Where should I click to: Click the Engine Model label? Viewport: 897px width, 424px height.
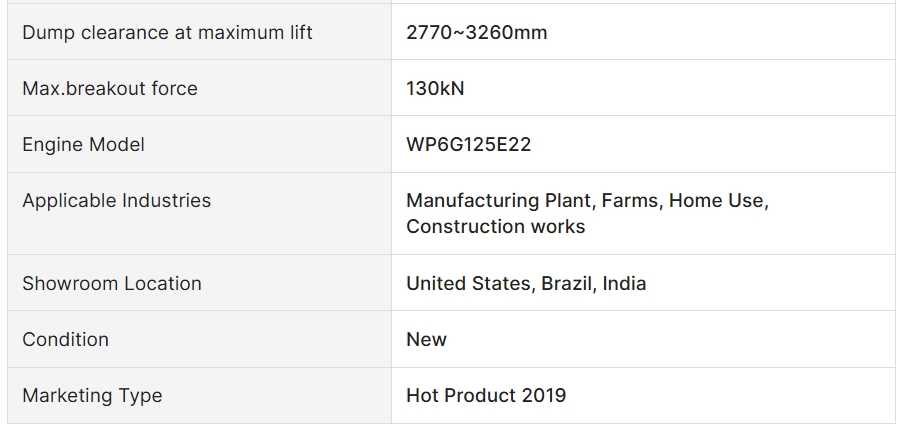pyautogui.click(x=84, y=144)
